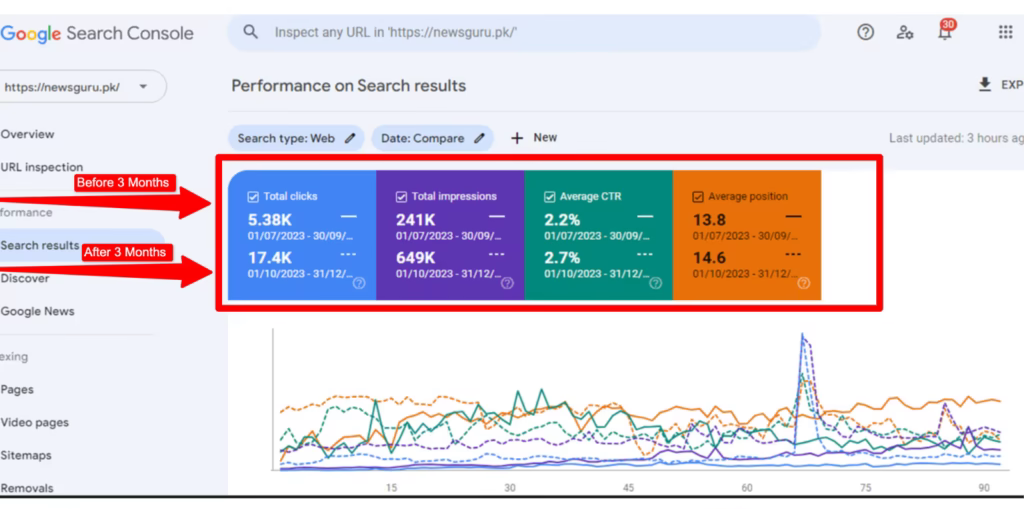Click the Performance on Search results heading

349,86
